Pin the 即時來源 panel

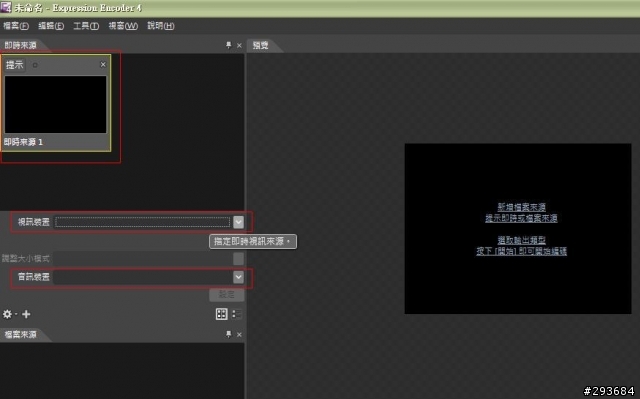click(x=229, y=45)
